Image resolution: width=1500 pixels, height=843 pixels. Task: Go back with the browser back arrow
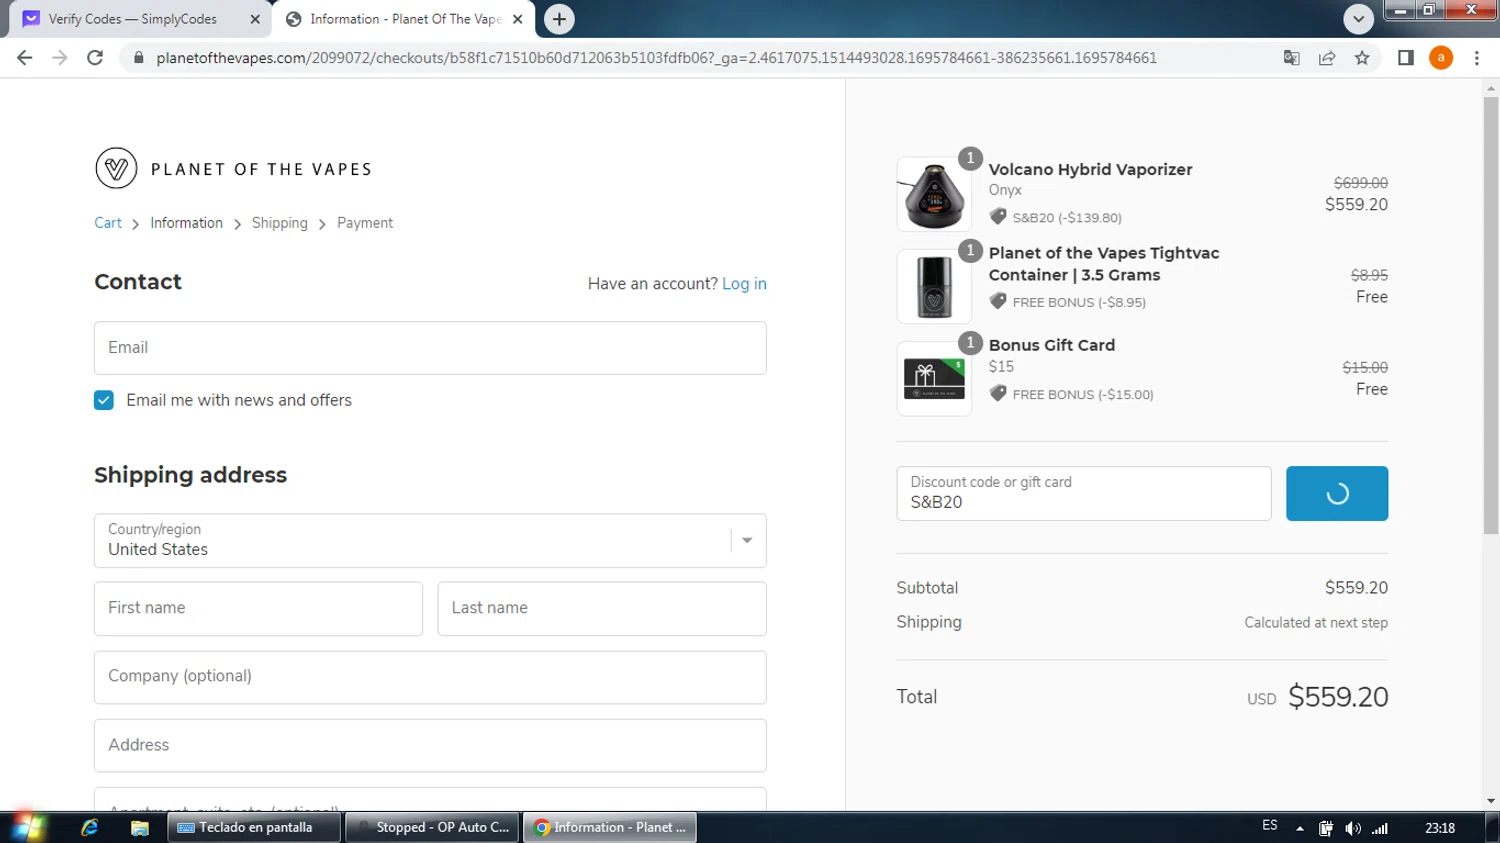[x=25, y=58]
